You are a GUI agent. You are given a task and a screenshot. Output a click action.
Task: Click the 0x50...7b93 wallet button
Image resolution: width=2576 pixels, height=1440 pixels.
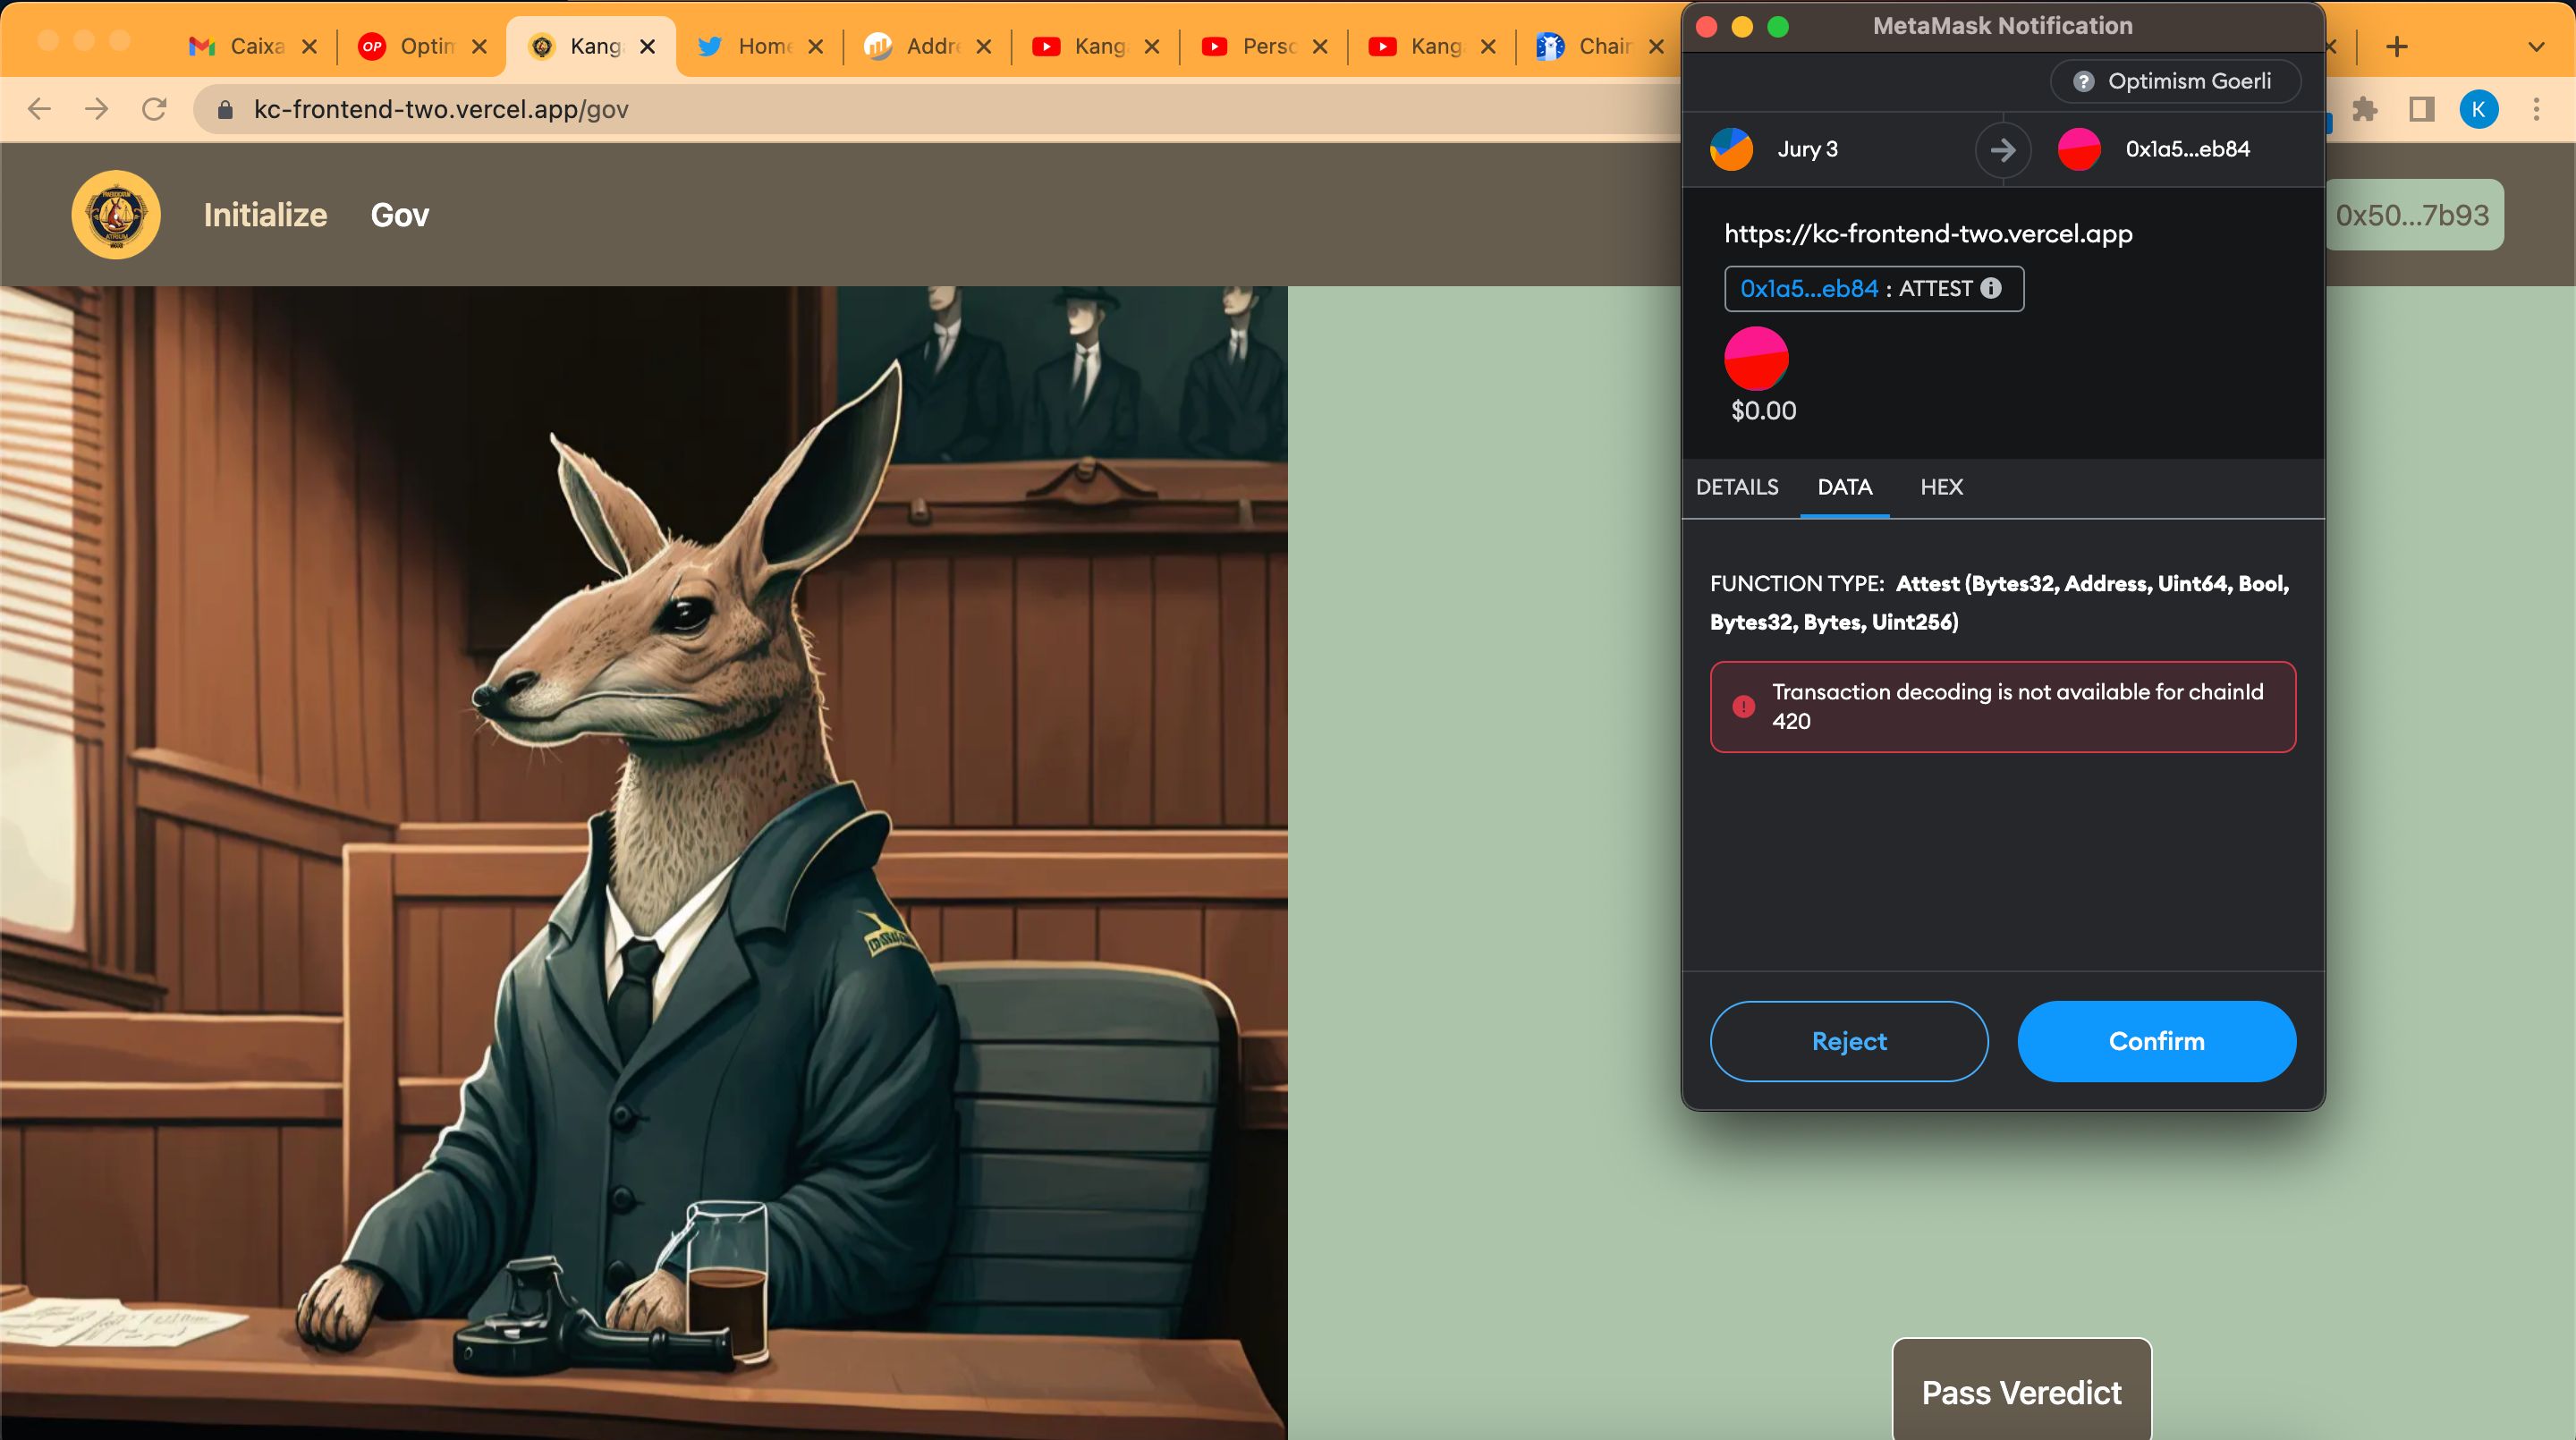(2414, 215)
